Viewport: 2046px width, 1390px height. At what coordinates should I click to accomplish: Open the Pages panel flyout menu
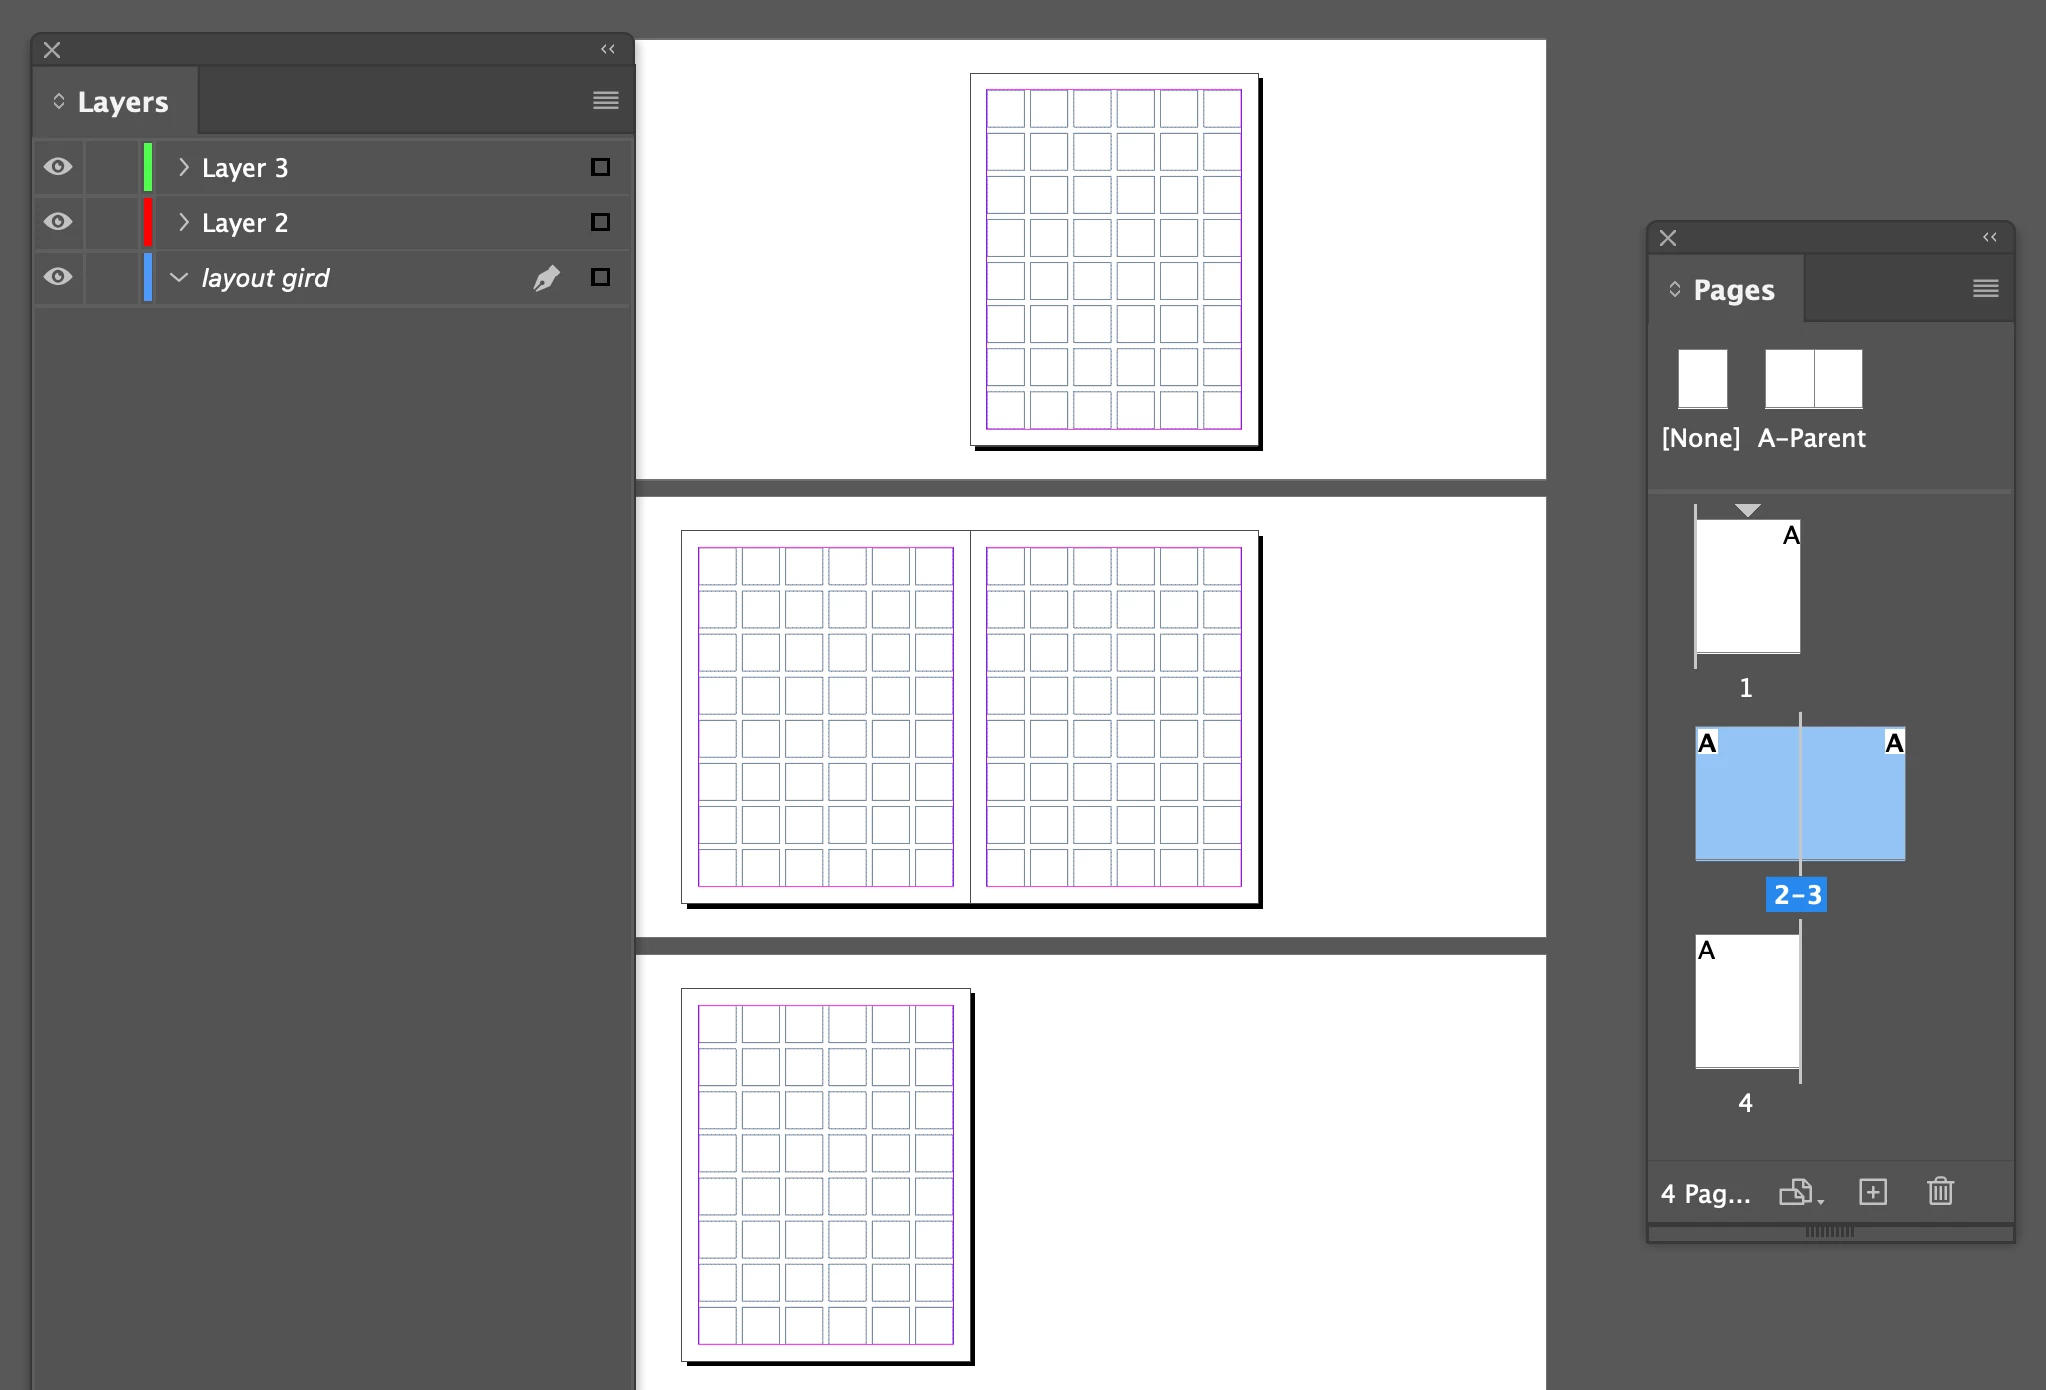1985,289
